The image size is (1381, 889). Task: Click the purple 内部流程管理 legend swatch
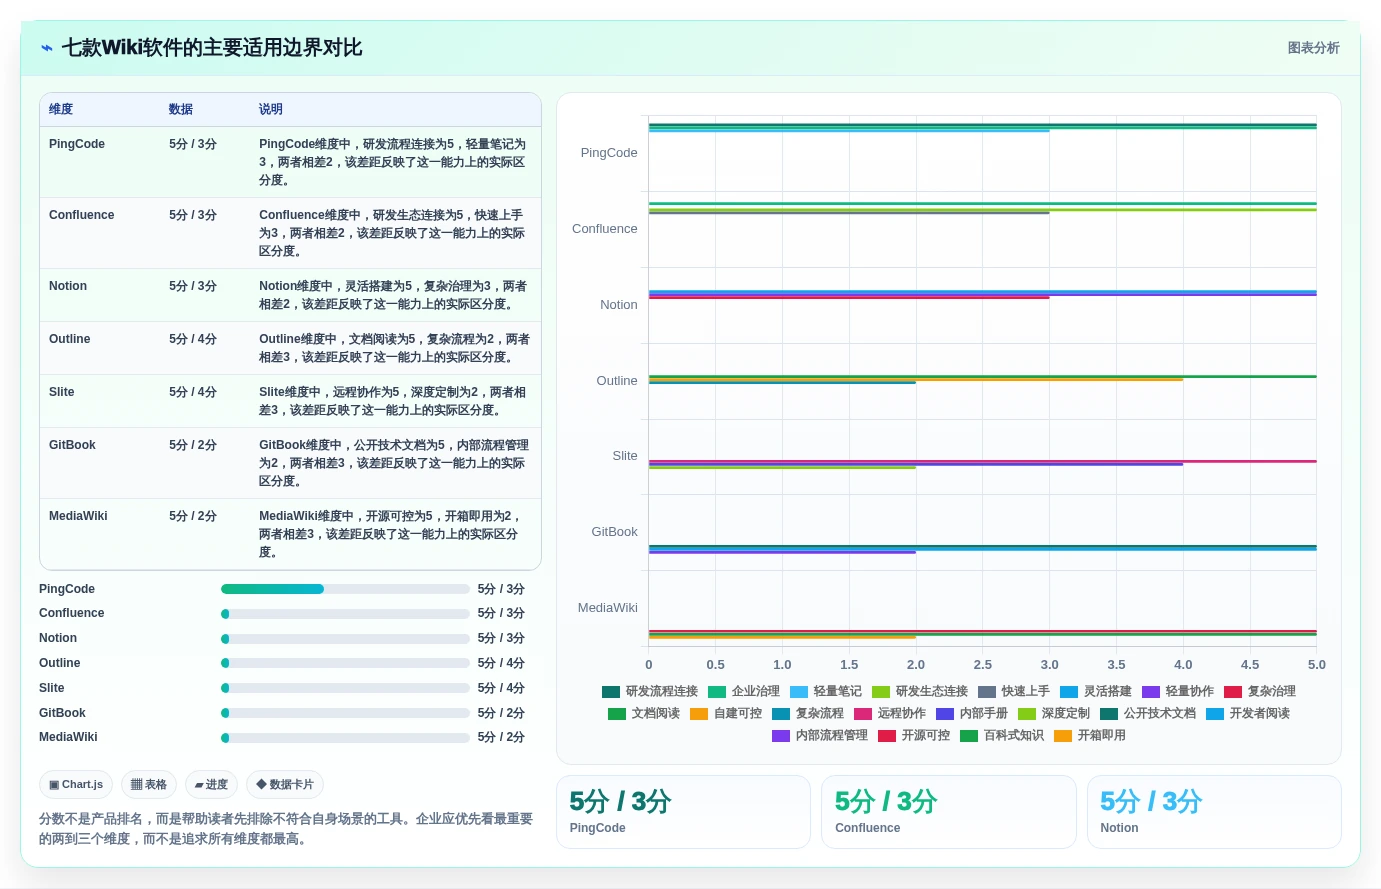(x=781, y=735)
